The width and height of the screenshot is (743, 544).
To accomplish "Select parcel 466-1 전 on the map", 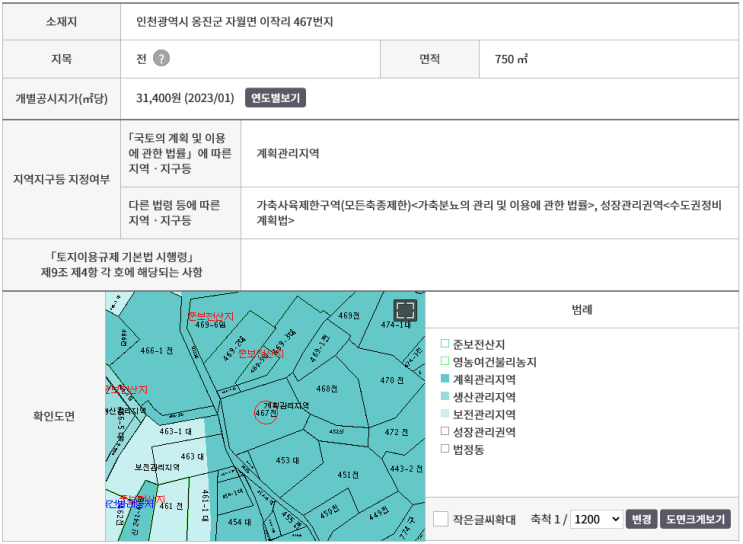I will pos(157,351).
